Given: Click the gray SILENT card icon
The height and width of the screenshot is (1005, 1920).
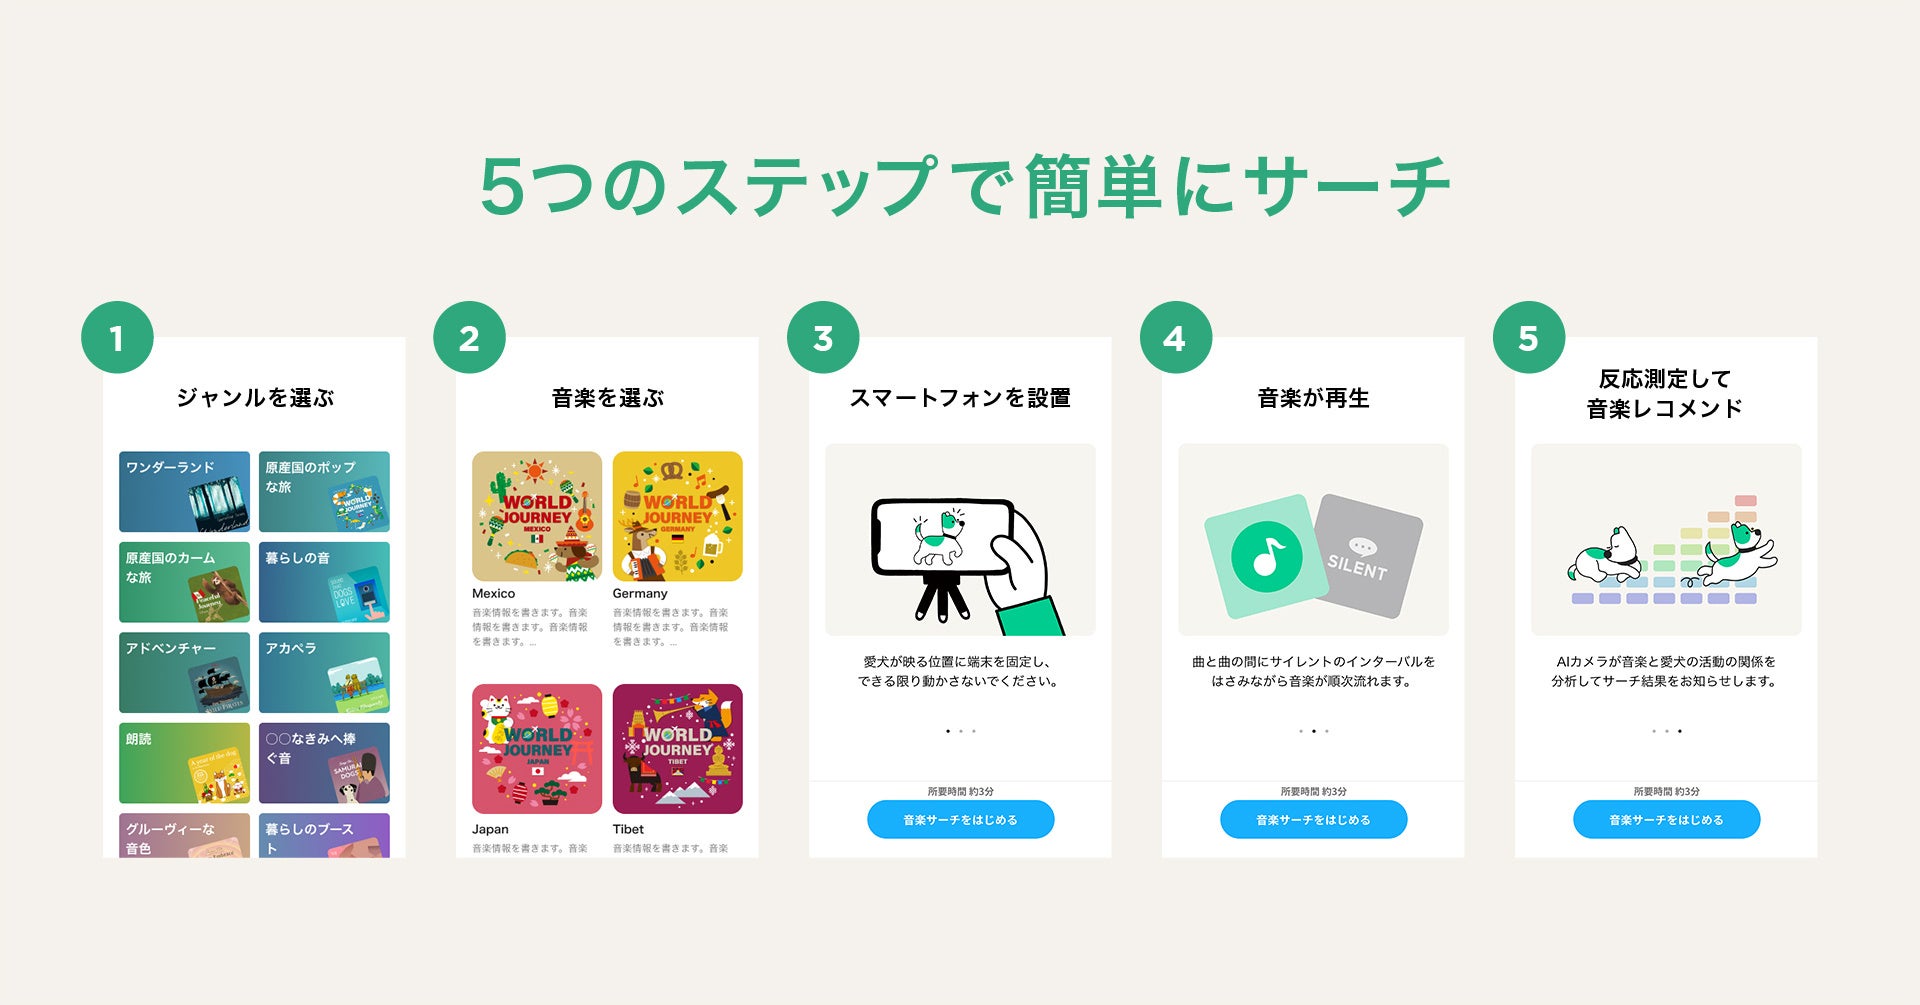Looking at the screenshot, I should [1366, 556].
